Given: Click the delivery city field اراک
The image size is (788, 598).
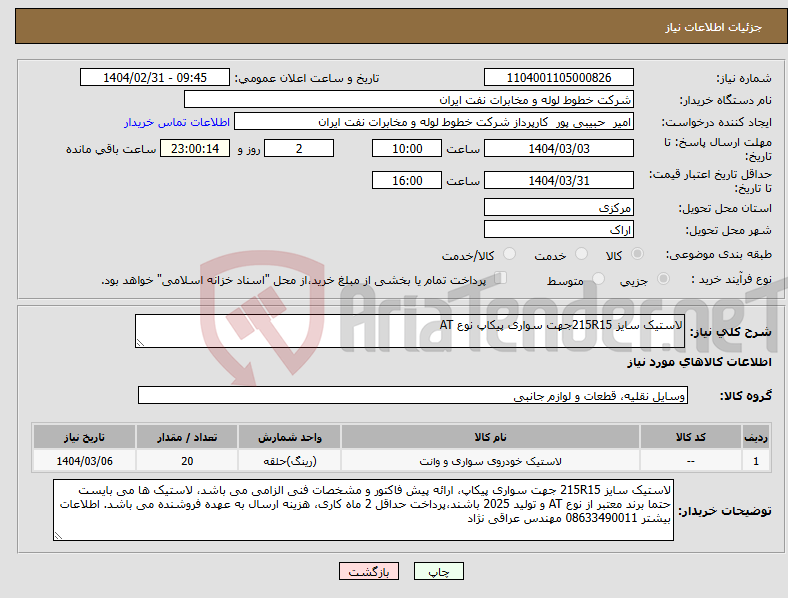Looking at the screenshot, I should pyautogui.click(x=558, y=229).
